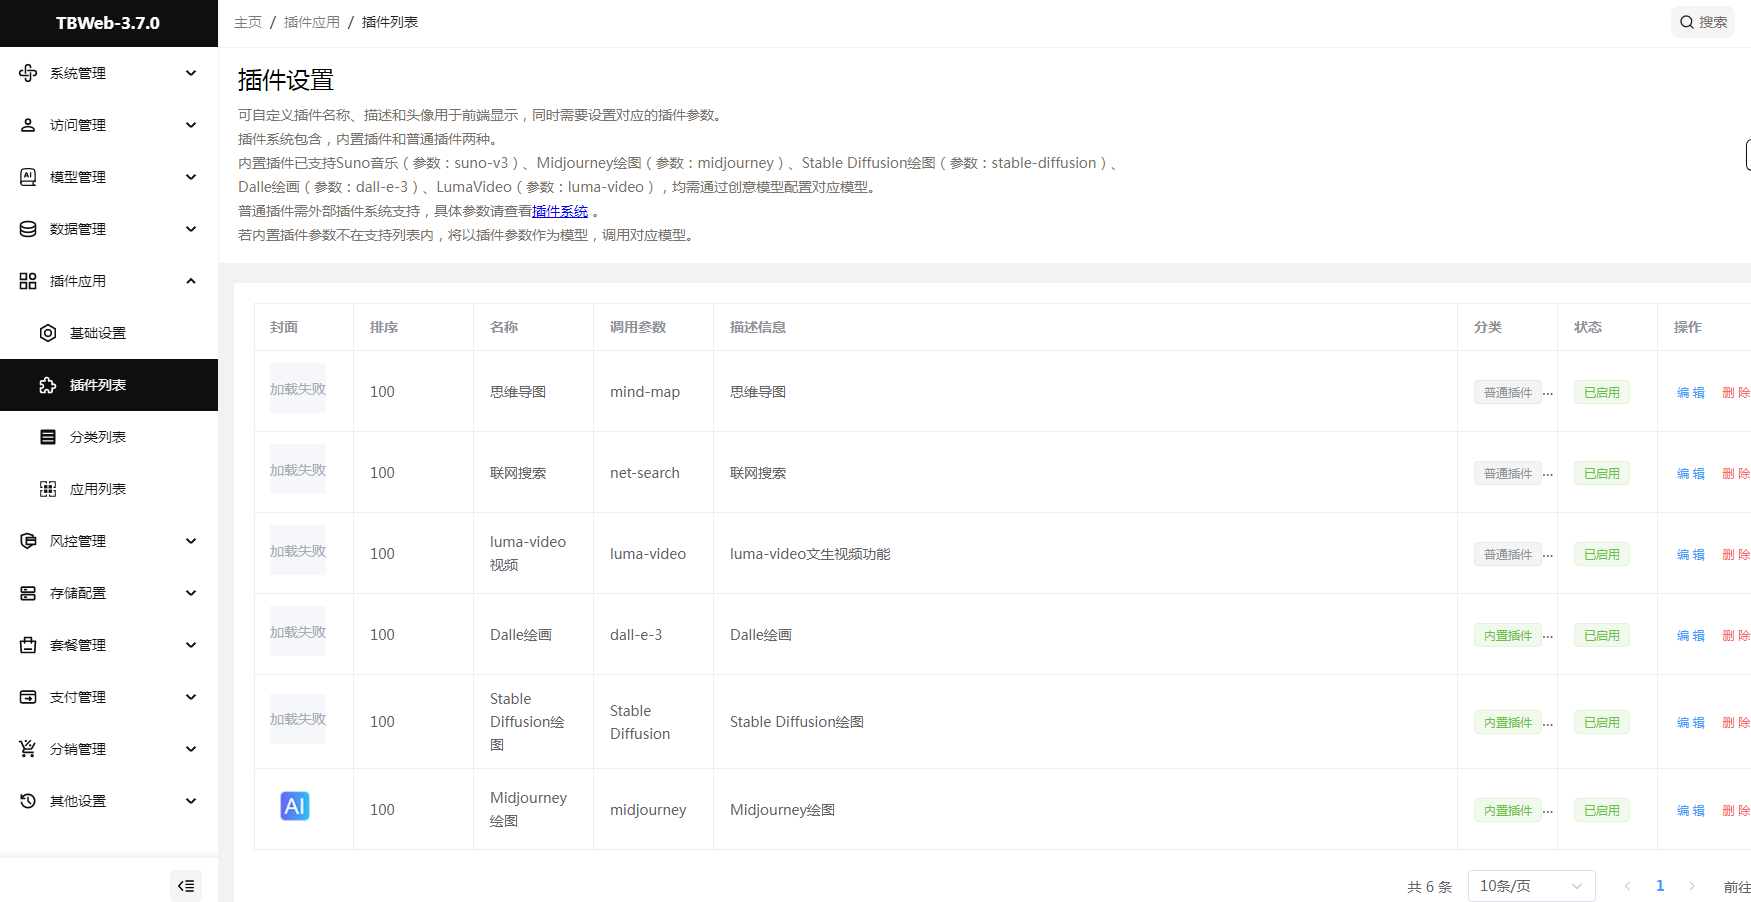This screenshot has height=902, width=1751.
Task: Click the luma-video文生视频功能 description
Action: [810, 554]
